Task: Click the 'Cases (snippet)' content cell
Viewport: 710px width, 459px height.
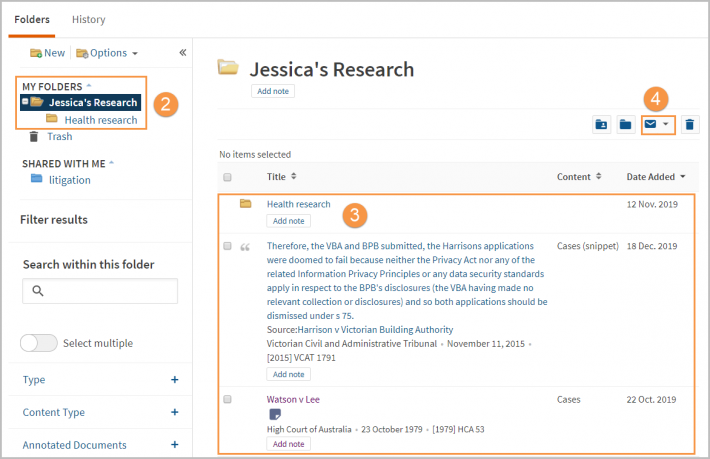Action: point(587,246)
